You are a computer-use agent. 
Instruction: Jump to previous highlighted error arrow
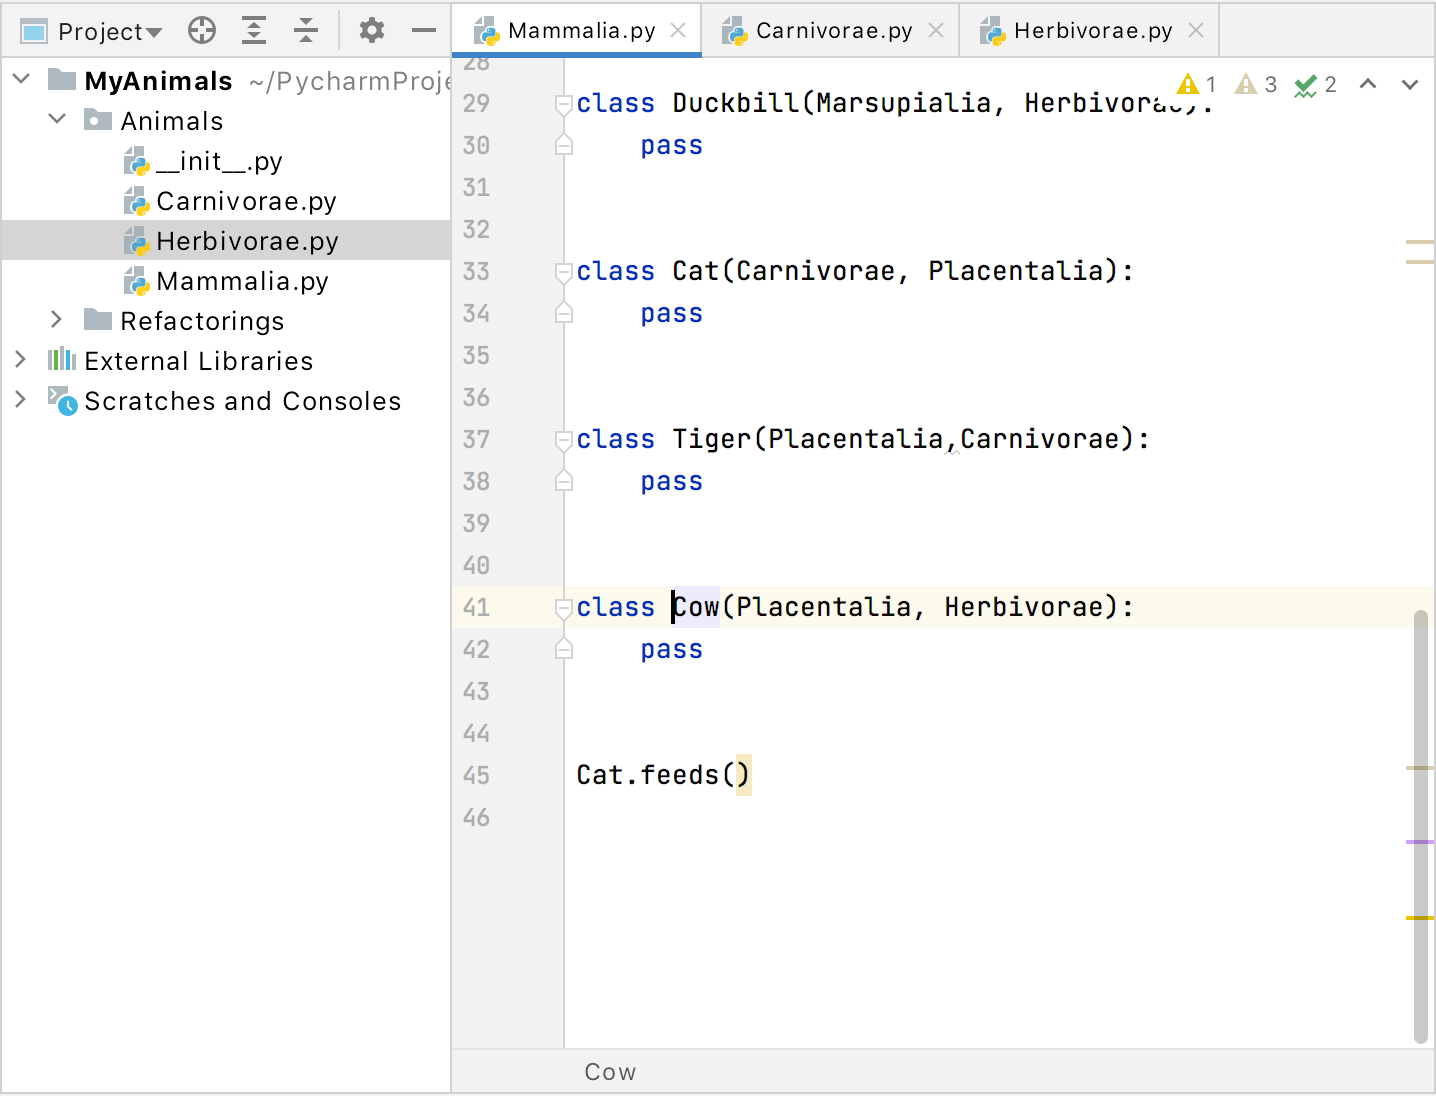point(1368,85)
